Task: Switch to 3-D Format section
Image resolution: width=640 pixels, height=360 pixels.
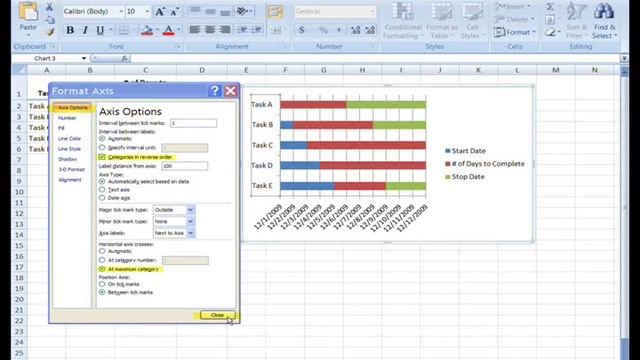Action: pos(71,169)
